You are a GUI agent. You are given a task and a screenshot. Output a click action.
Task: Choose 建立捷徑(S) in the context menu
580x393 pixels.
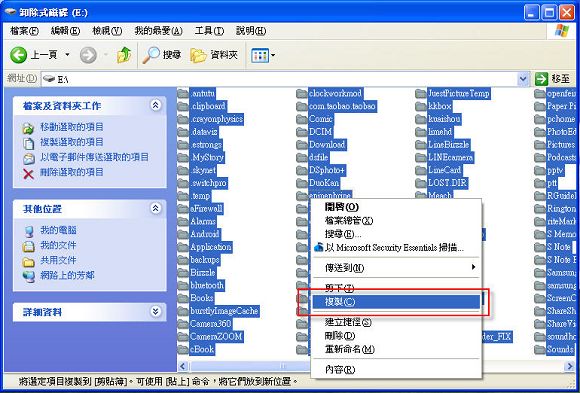coord(396,322)
